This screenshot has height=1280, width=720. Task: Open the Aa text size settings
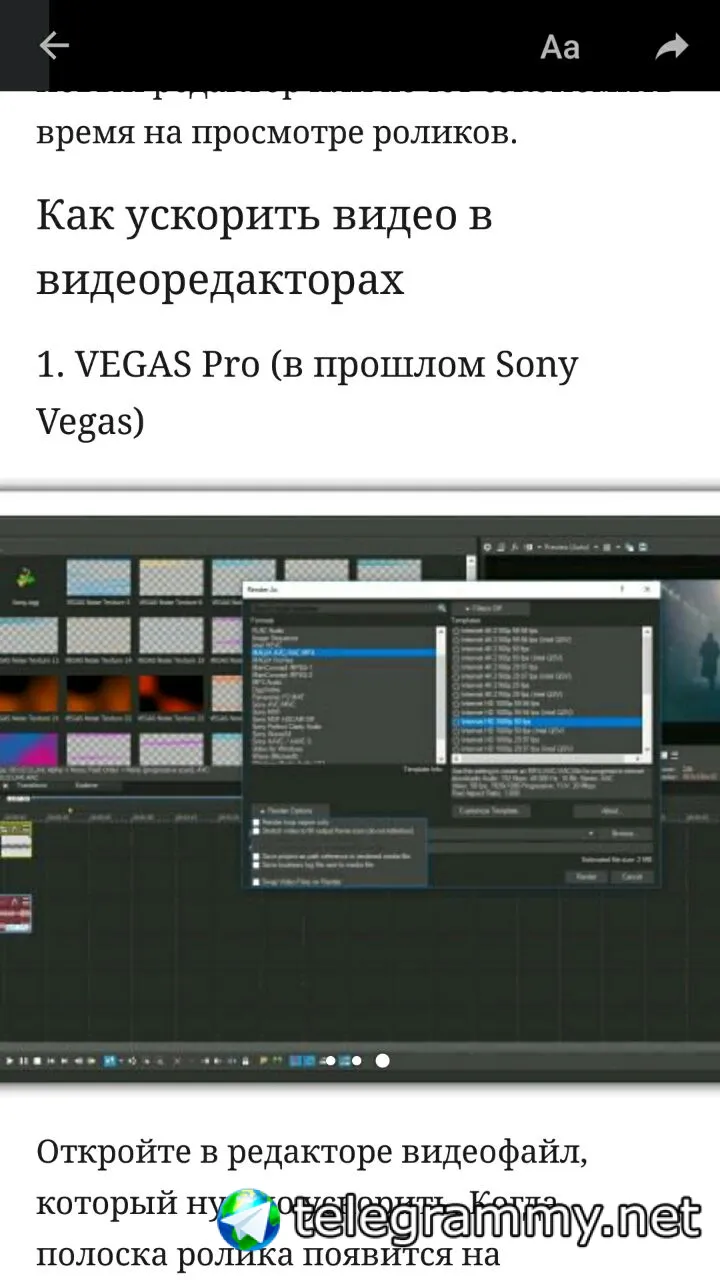pos(560,47)
